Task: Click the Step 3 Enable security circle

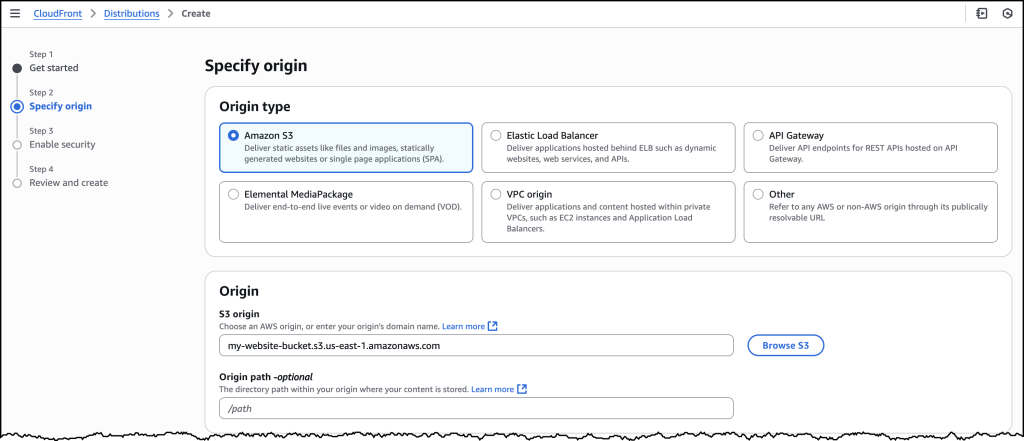Action: coord(17,145)
